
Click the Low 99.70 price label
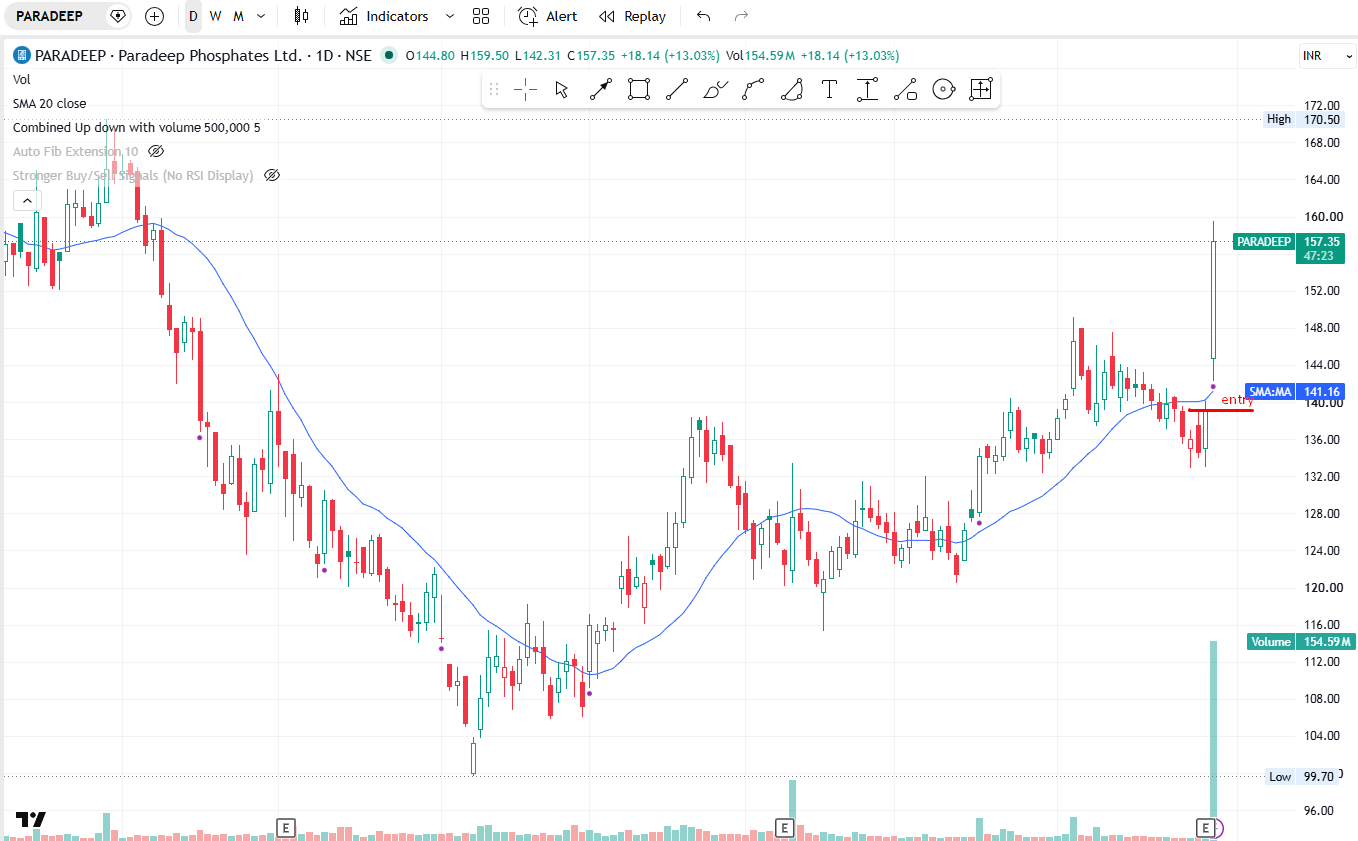coord(1302,777)
